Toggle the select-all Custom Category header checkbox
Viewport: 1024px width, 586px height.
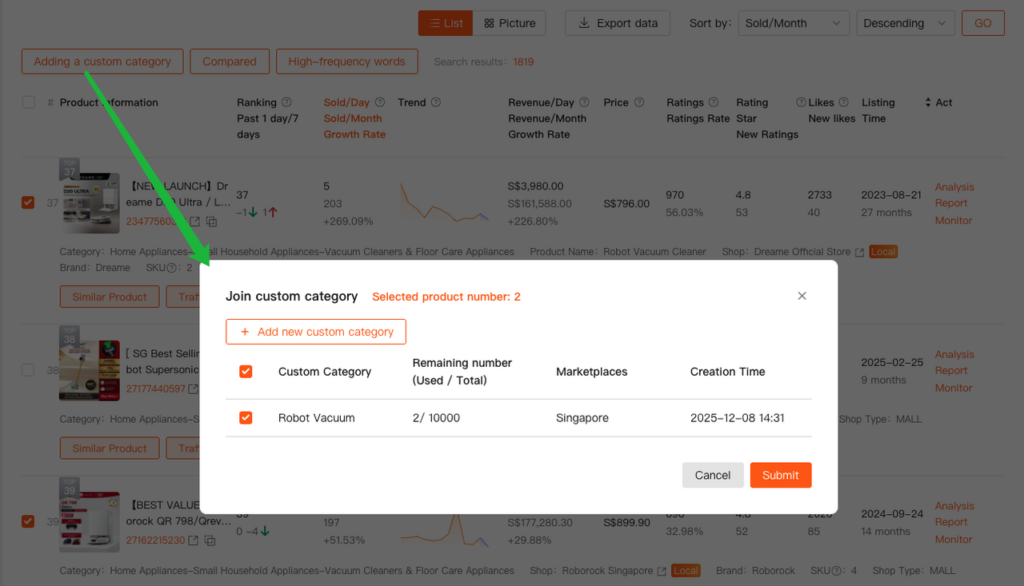(246, 372)
